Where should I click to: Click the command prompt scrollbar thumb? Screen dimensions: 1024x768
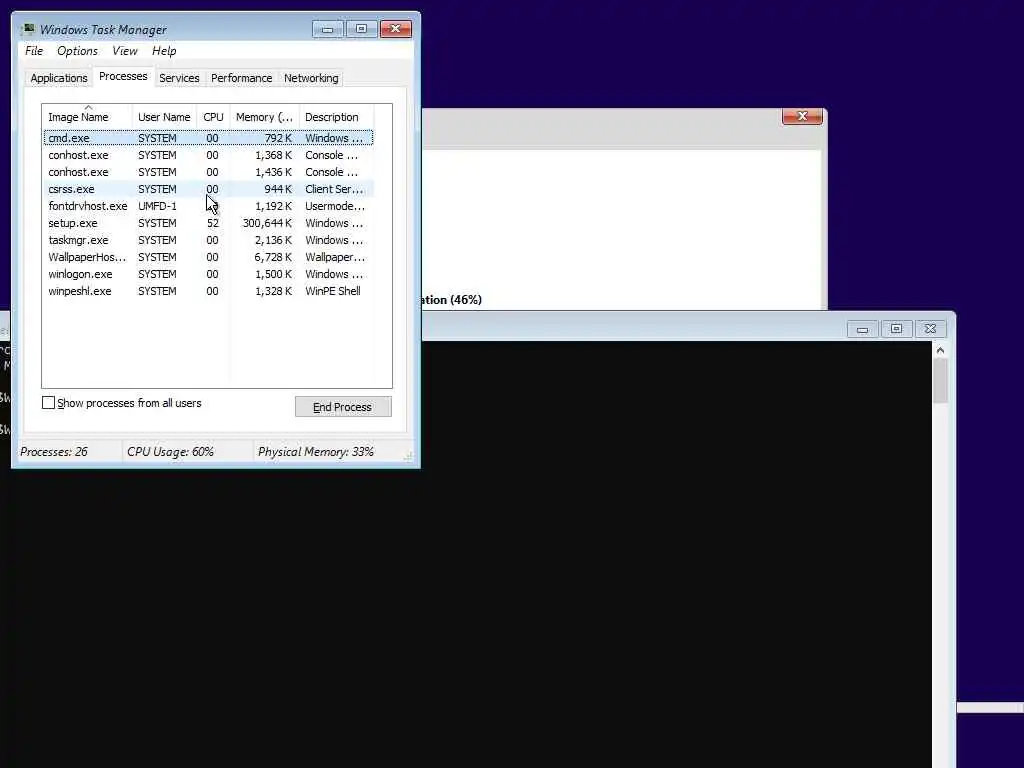(x=940, y=381)
